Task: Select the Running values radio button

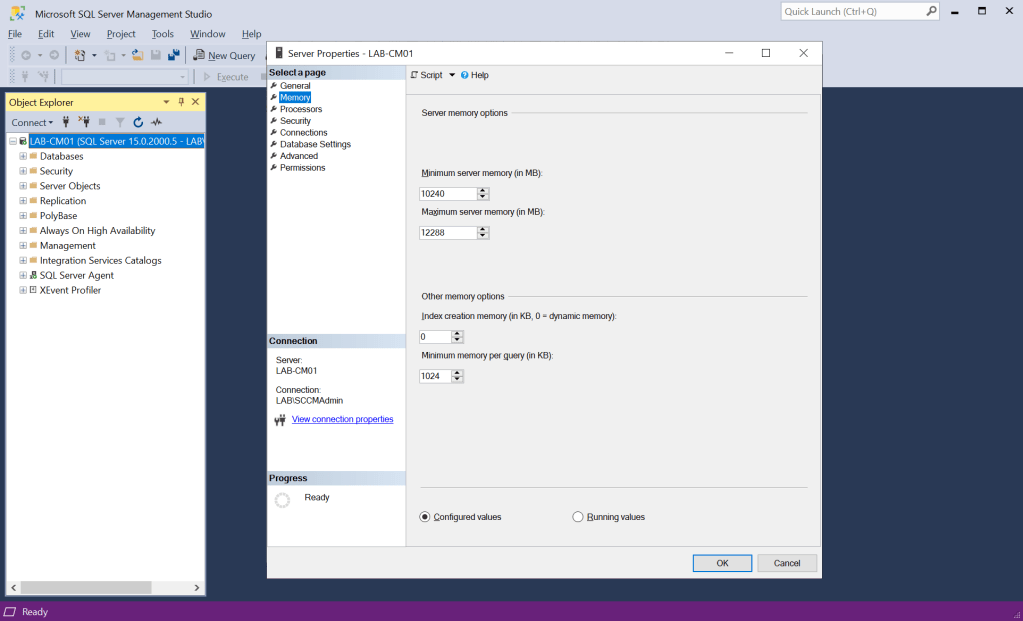Action: point(578,517)
